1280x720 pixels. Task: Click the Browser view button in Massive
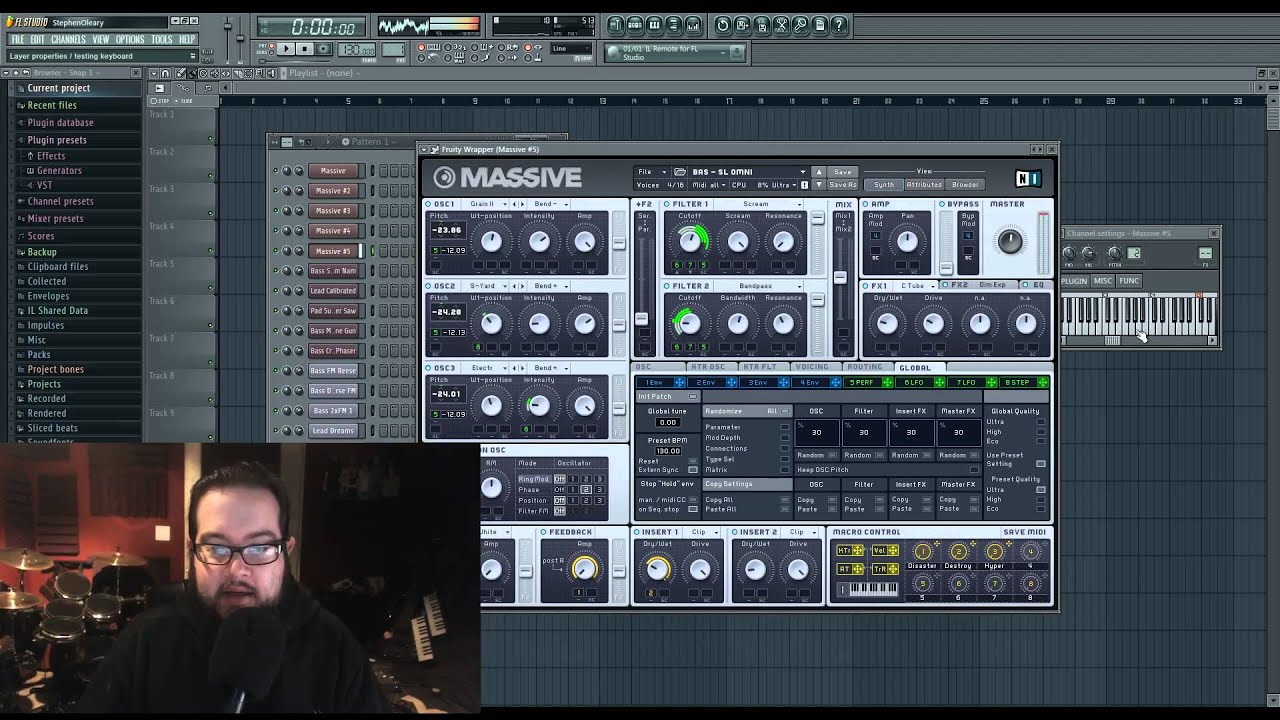point(965,185)
